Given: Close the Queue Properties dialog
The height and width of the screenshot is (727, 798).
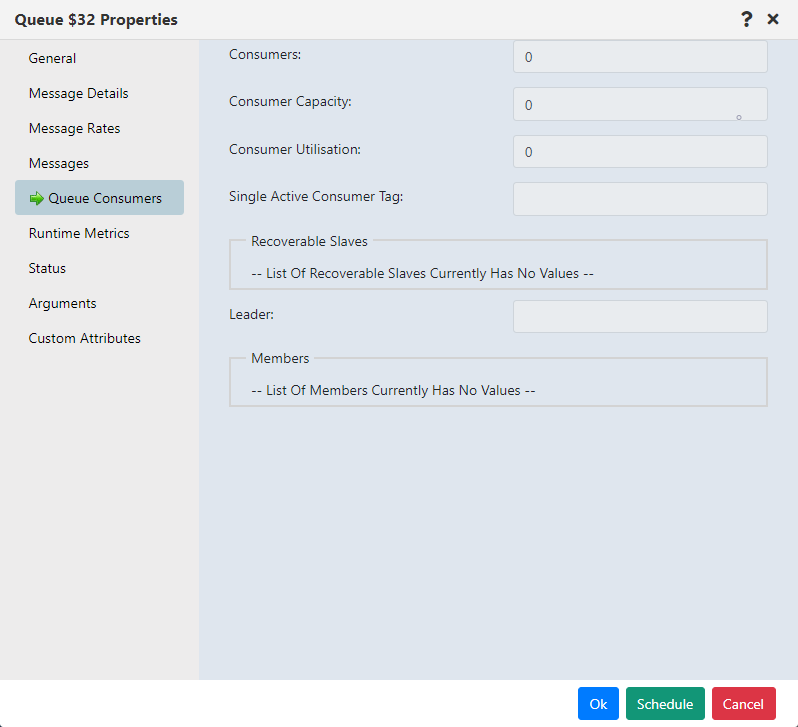Looking at the screenshot, I should coord(773,19).
